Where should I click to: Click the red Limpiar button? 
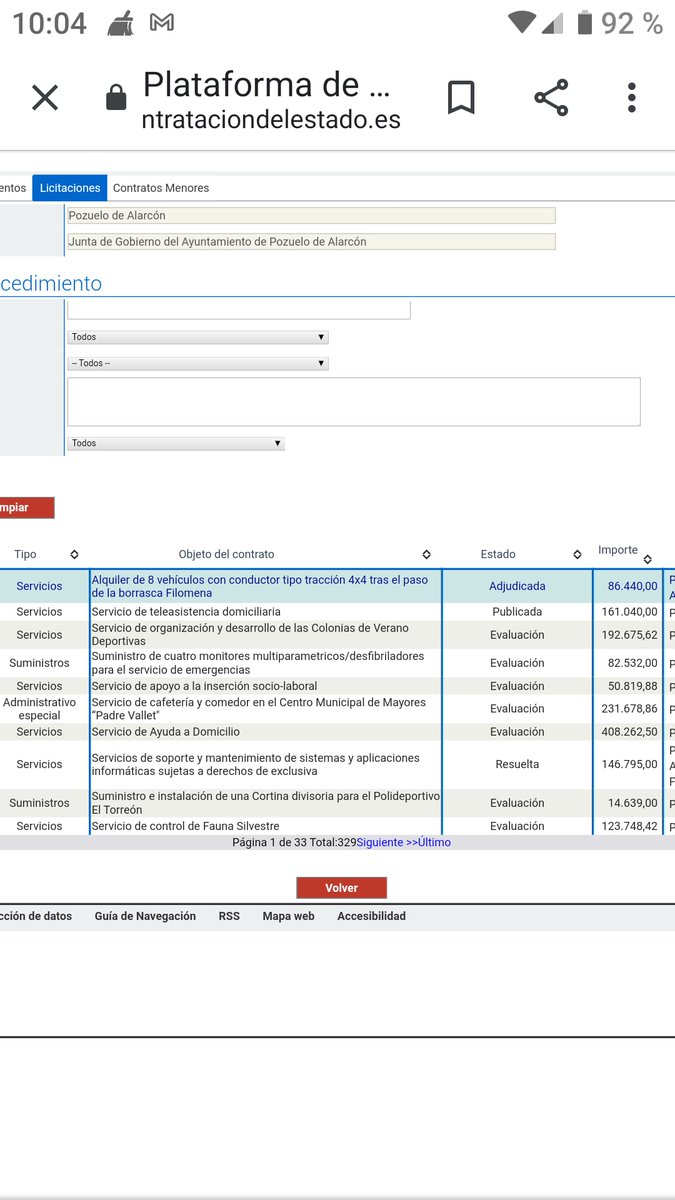pyautogui.click(x=27, y=507)
